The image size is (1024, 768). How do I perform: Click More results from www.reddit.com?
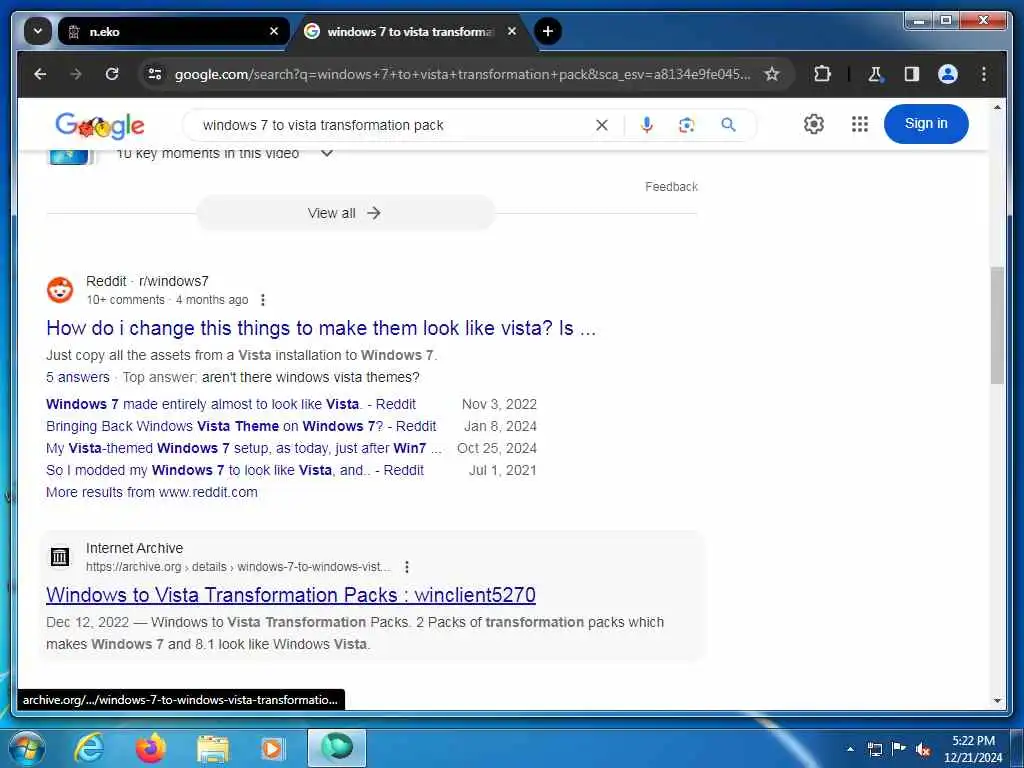click(152, 492)
